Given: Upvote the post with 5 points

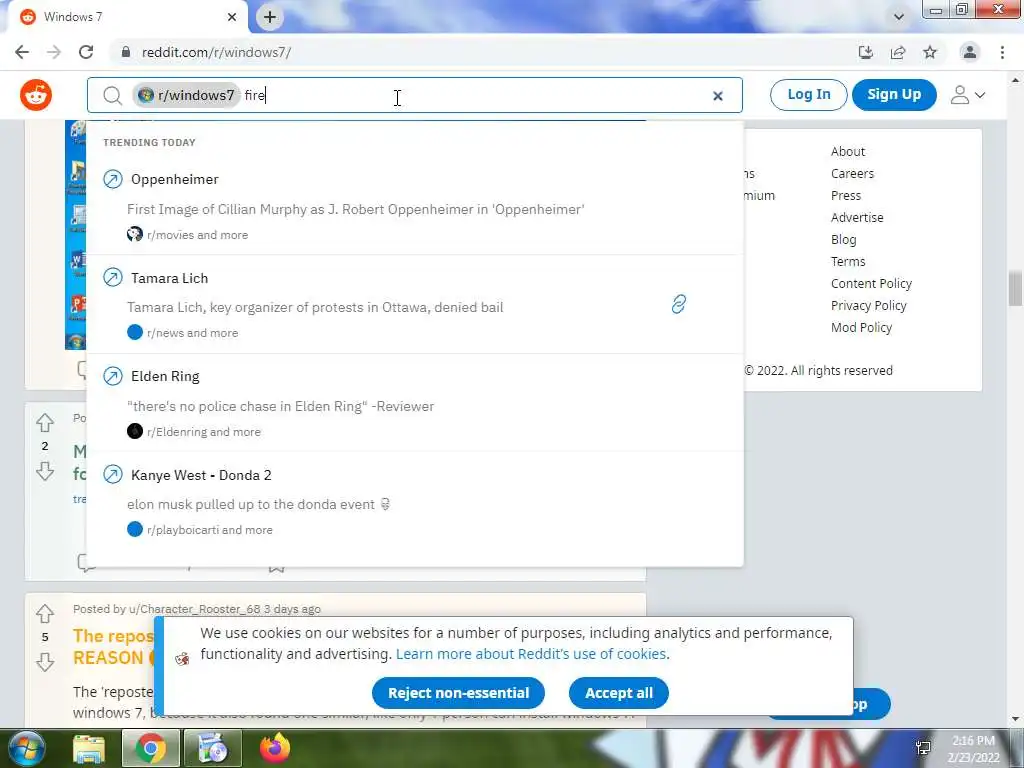Looking at the screenshot, I should (x=45, y=613).
